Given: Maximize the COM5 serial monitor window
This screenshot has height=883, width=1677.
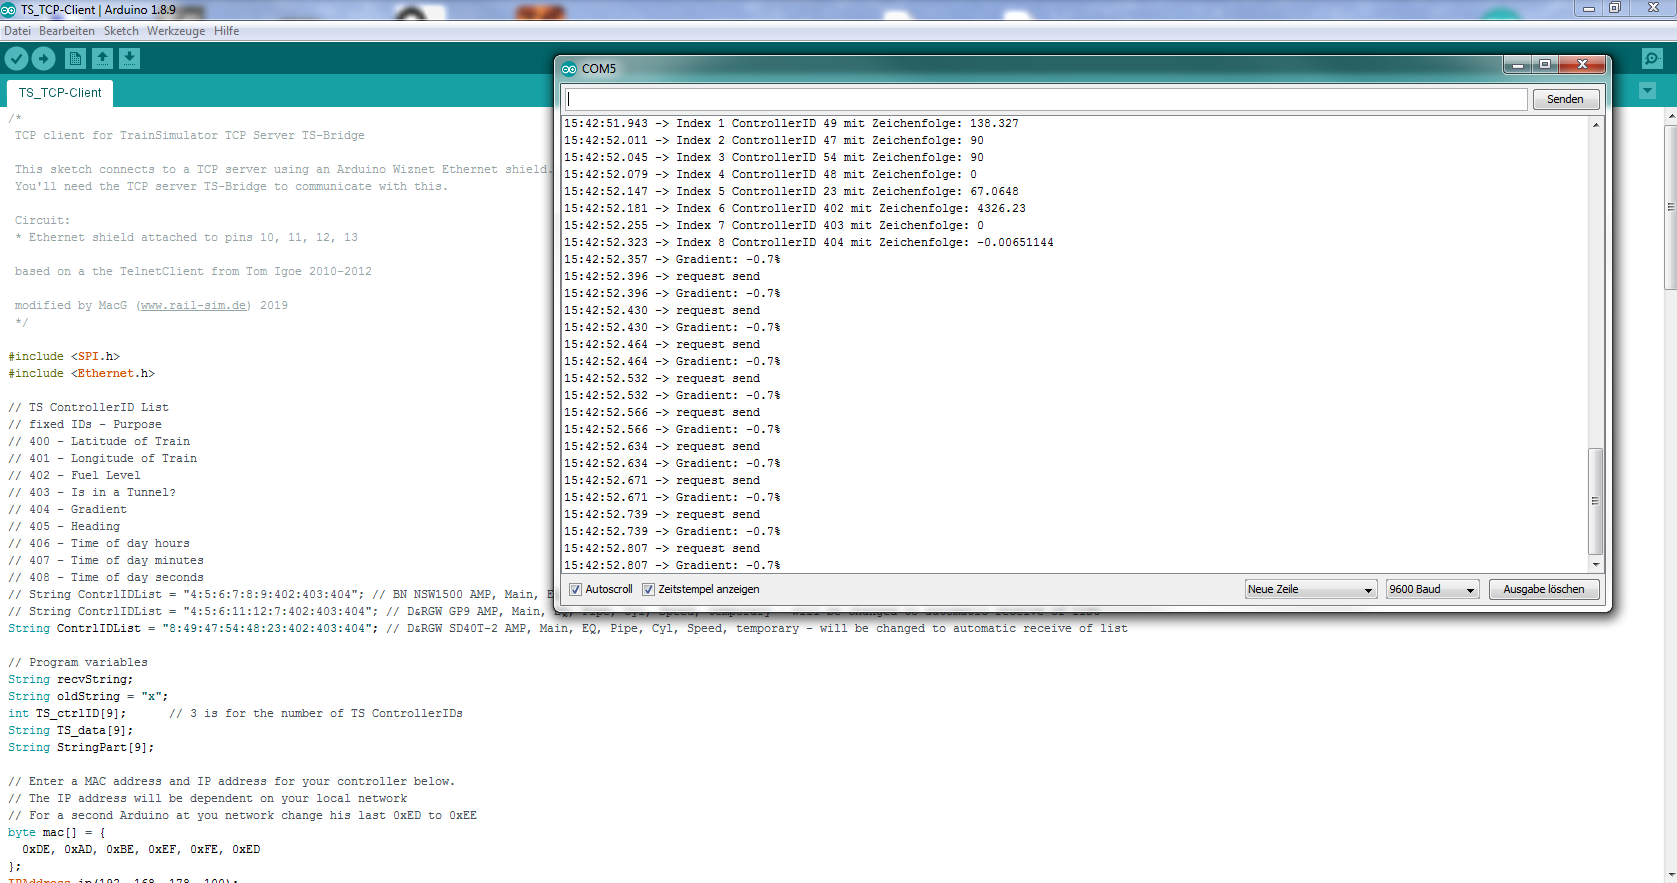Looking at the screenshot, I should click(1545, 65).
